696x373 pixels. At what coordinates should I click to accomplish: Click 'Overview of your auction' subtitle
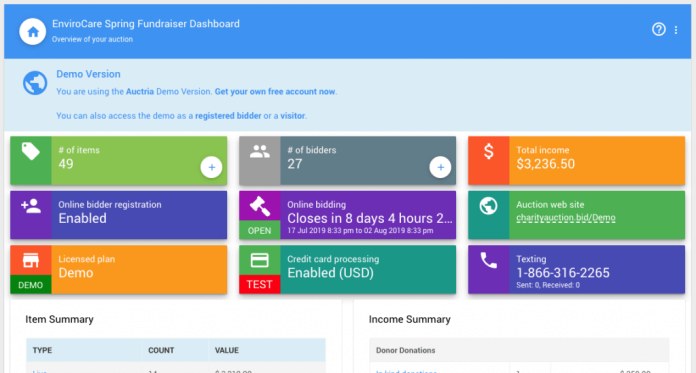pyautogui.click(x=92, y=39)
